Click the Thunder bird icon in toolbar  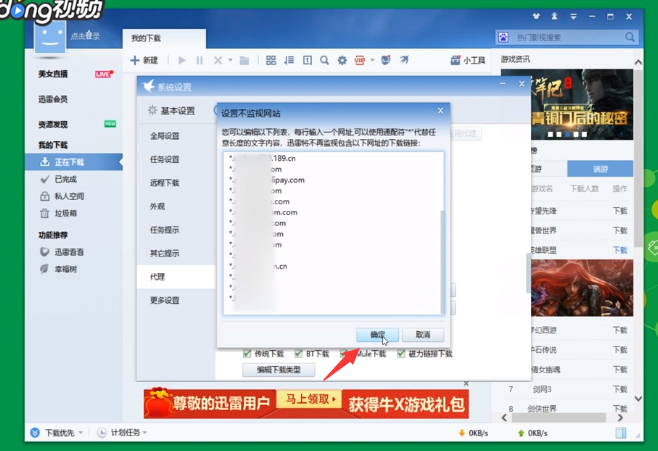point(404,60)
